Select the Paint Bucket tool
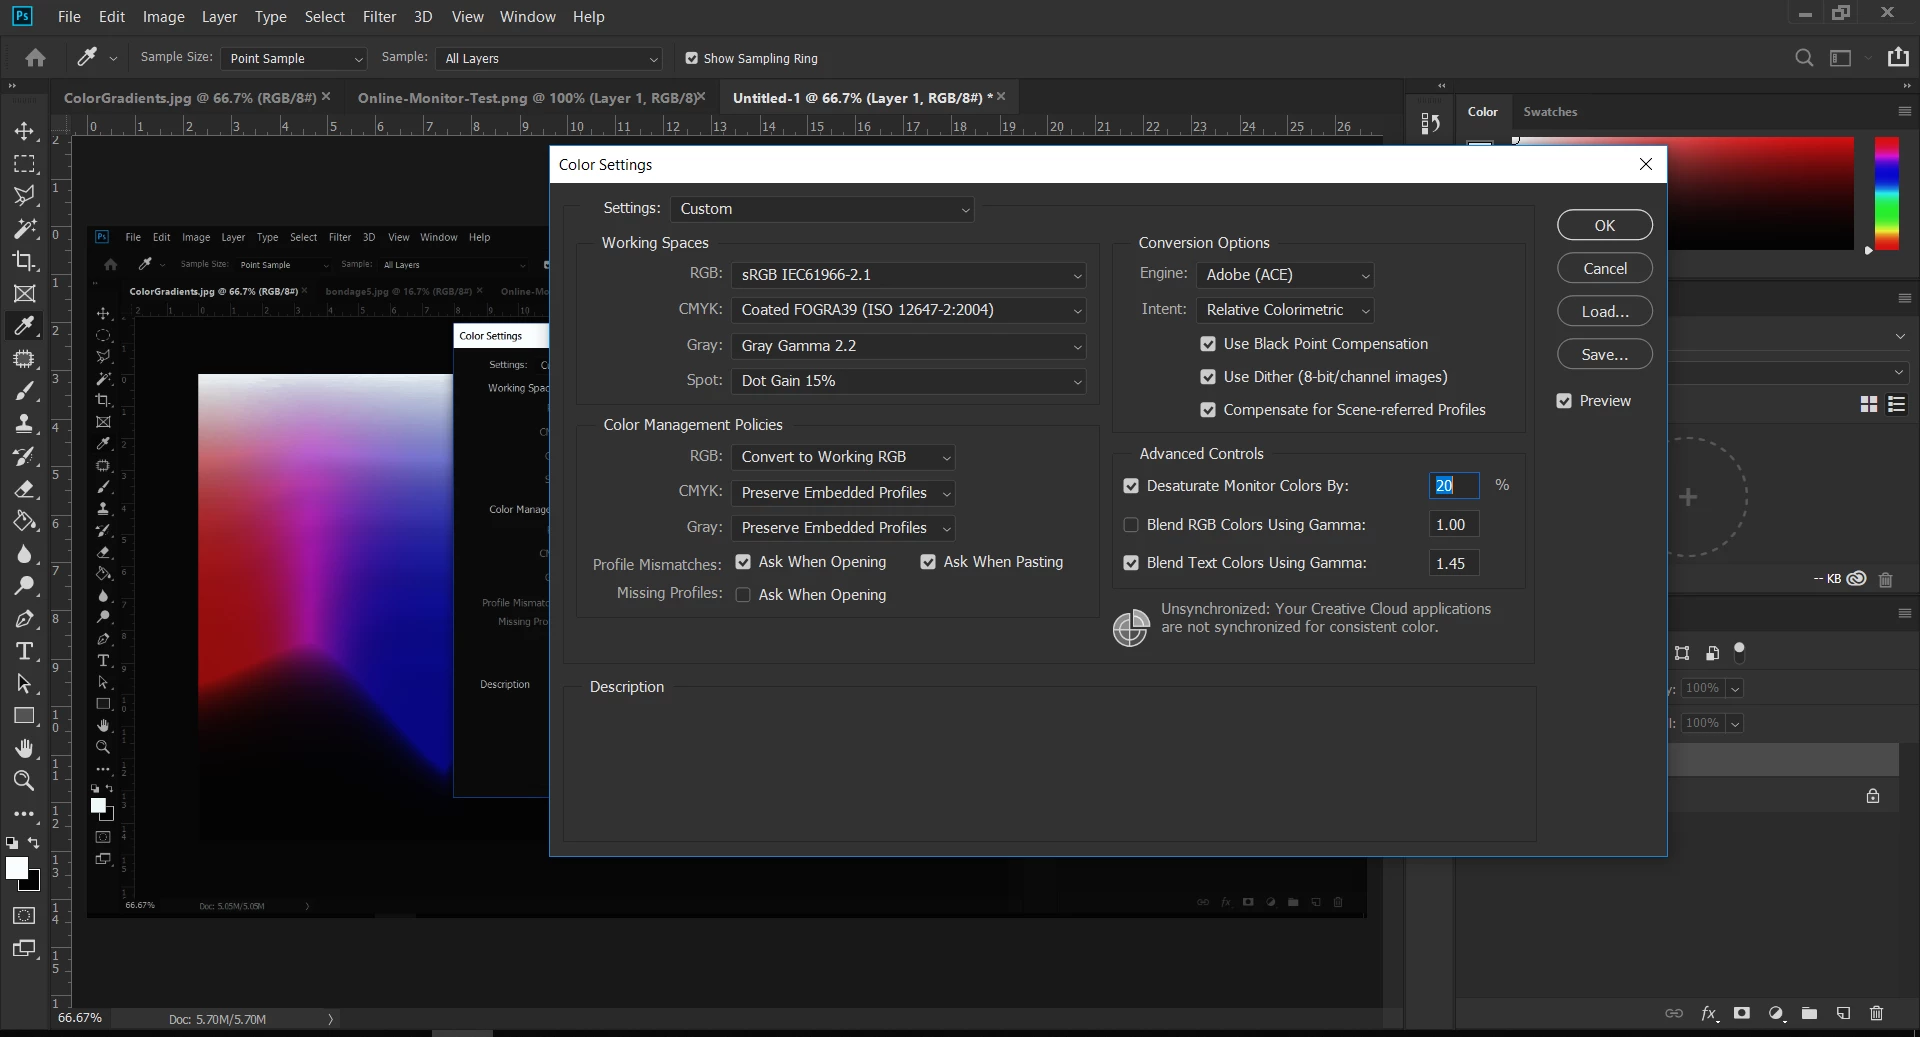This screenshot has width=1920, height=1037. tap(24, 521)
